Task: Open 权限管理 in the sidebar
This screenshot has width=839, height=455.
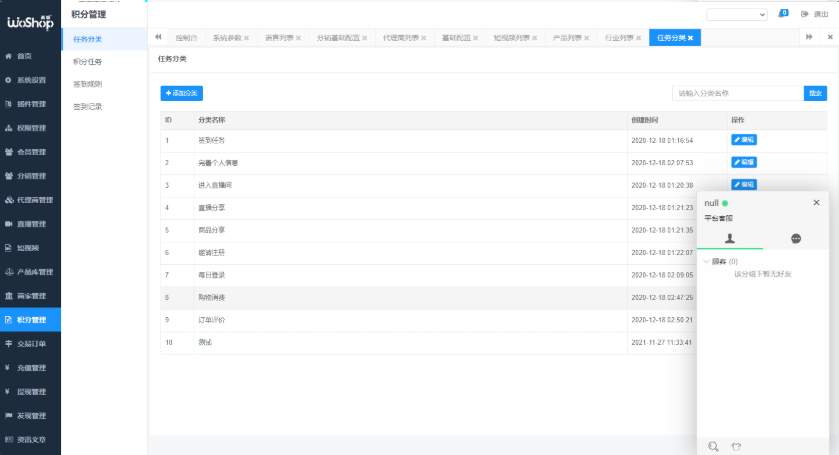Action: [30, 128]
